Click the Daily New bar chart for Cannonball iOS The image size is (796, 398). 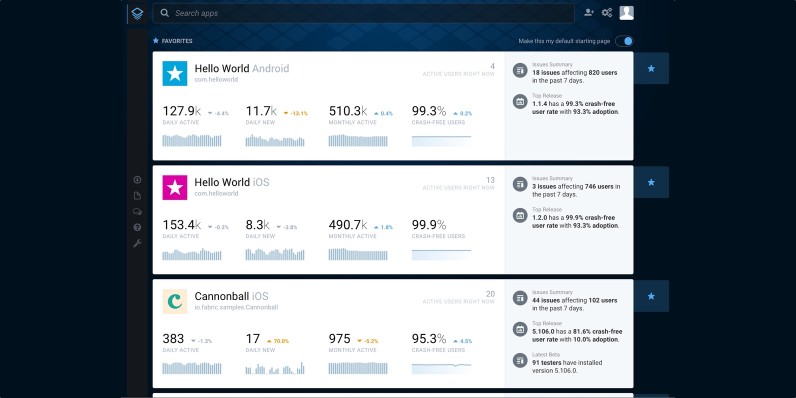pos(275,368)
